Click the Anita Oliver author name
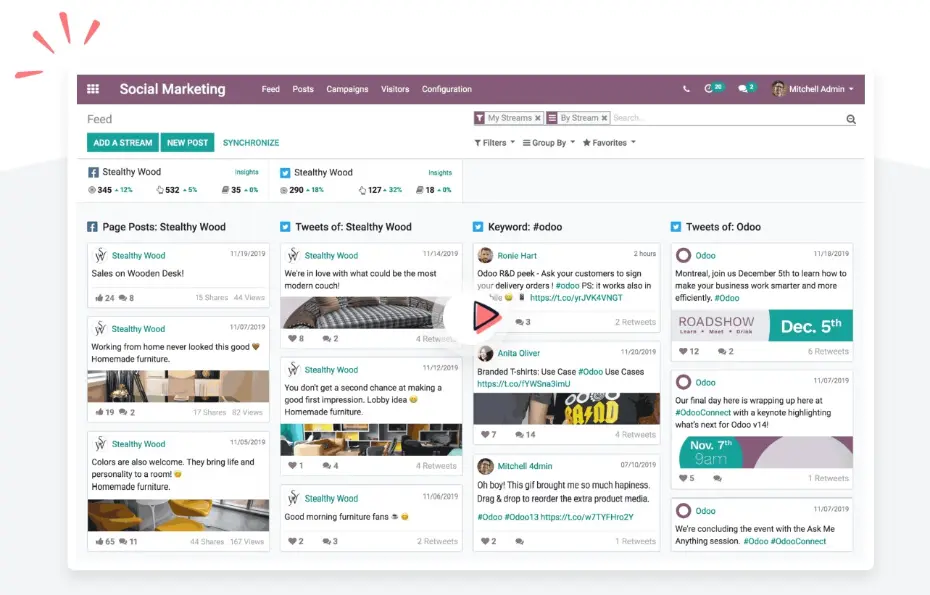 [x=518, y=353]
